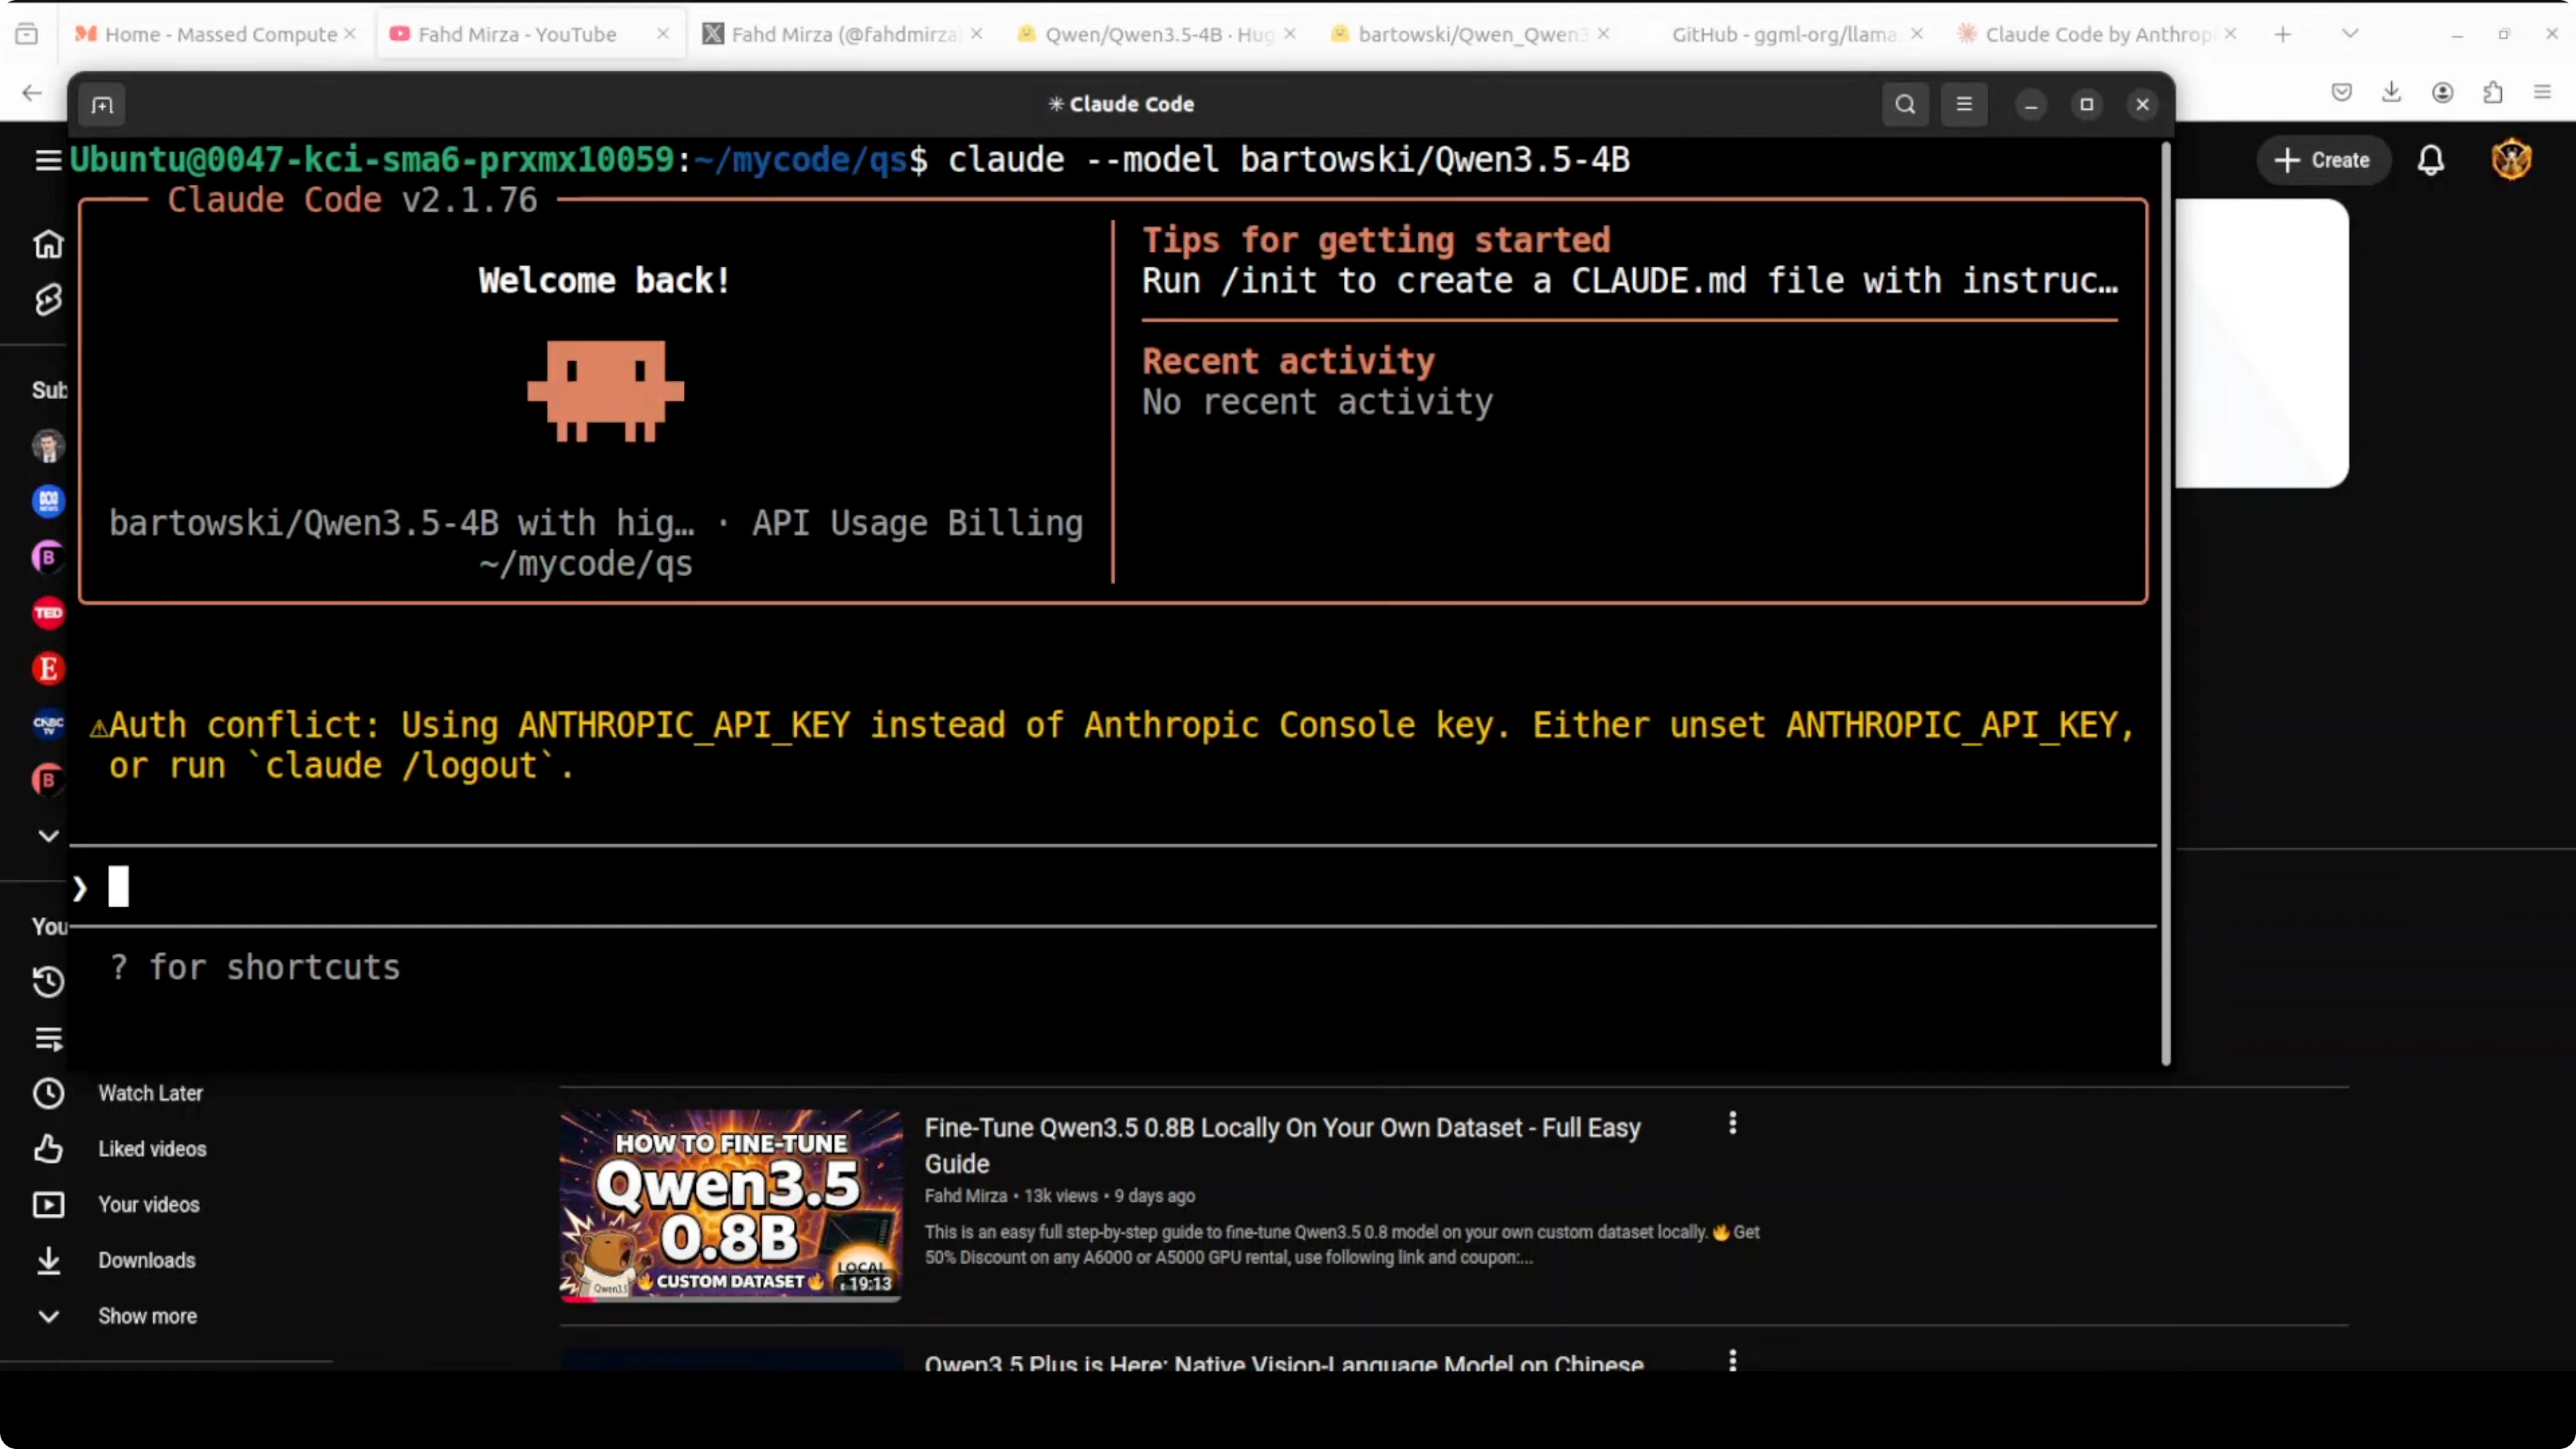Open browser extensions puzzle icon

pyautogui.click(x=2493, y=92)
